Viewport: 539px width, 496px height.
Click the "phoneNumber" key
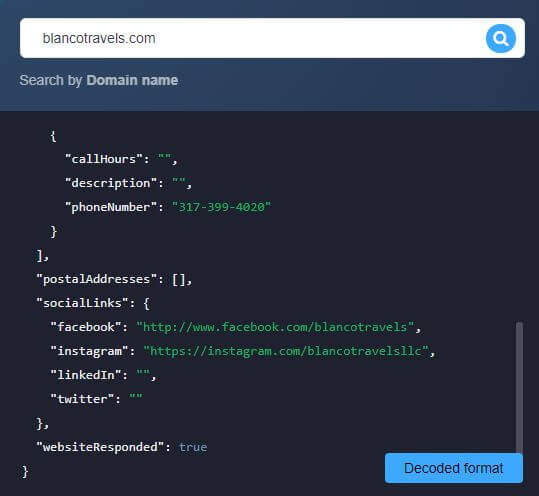[111, 207]
